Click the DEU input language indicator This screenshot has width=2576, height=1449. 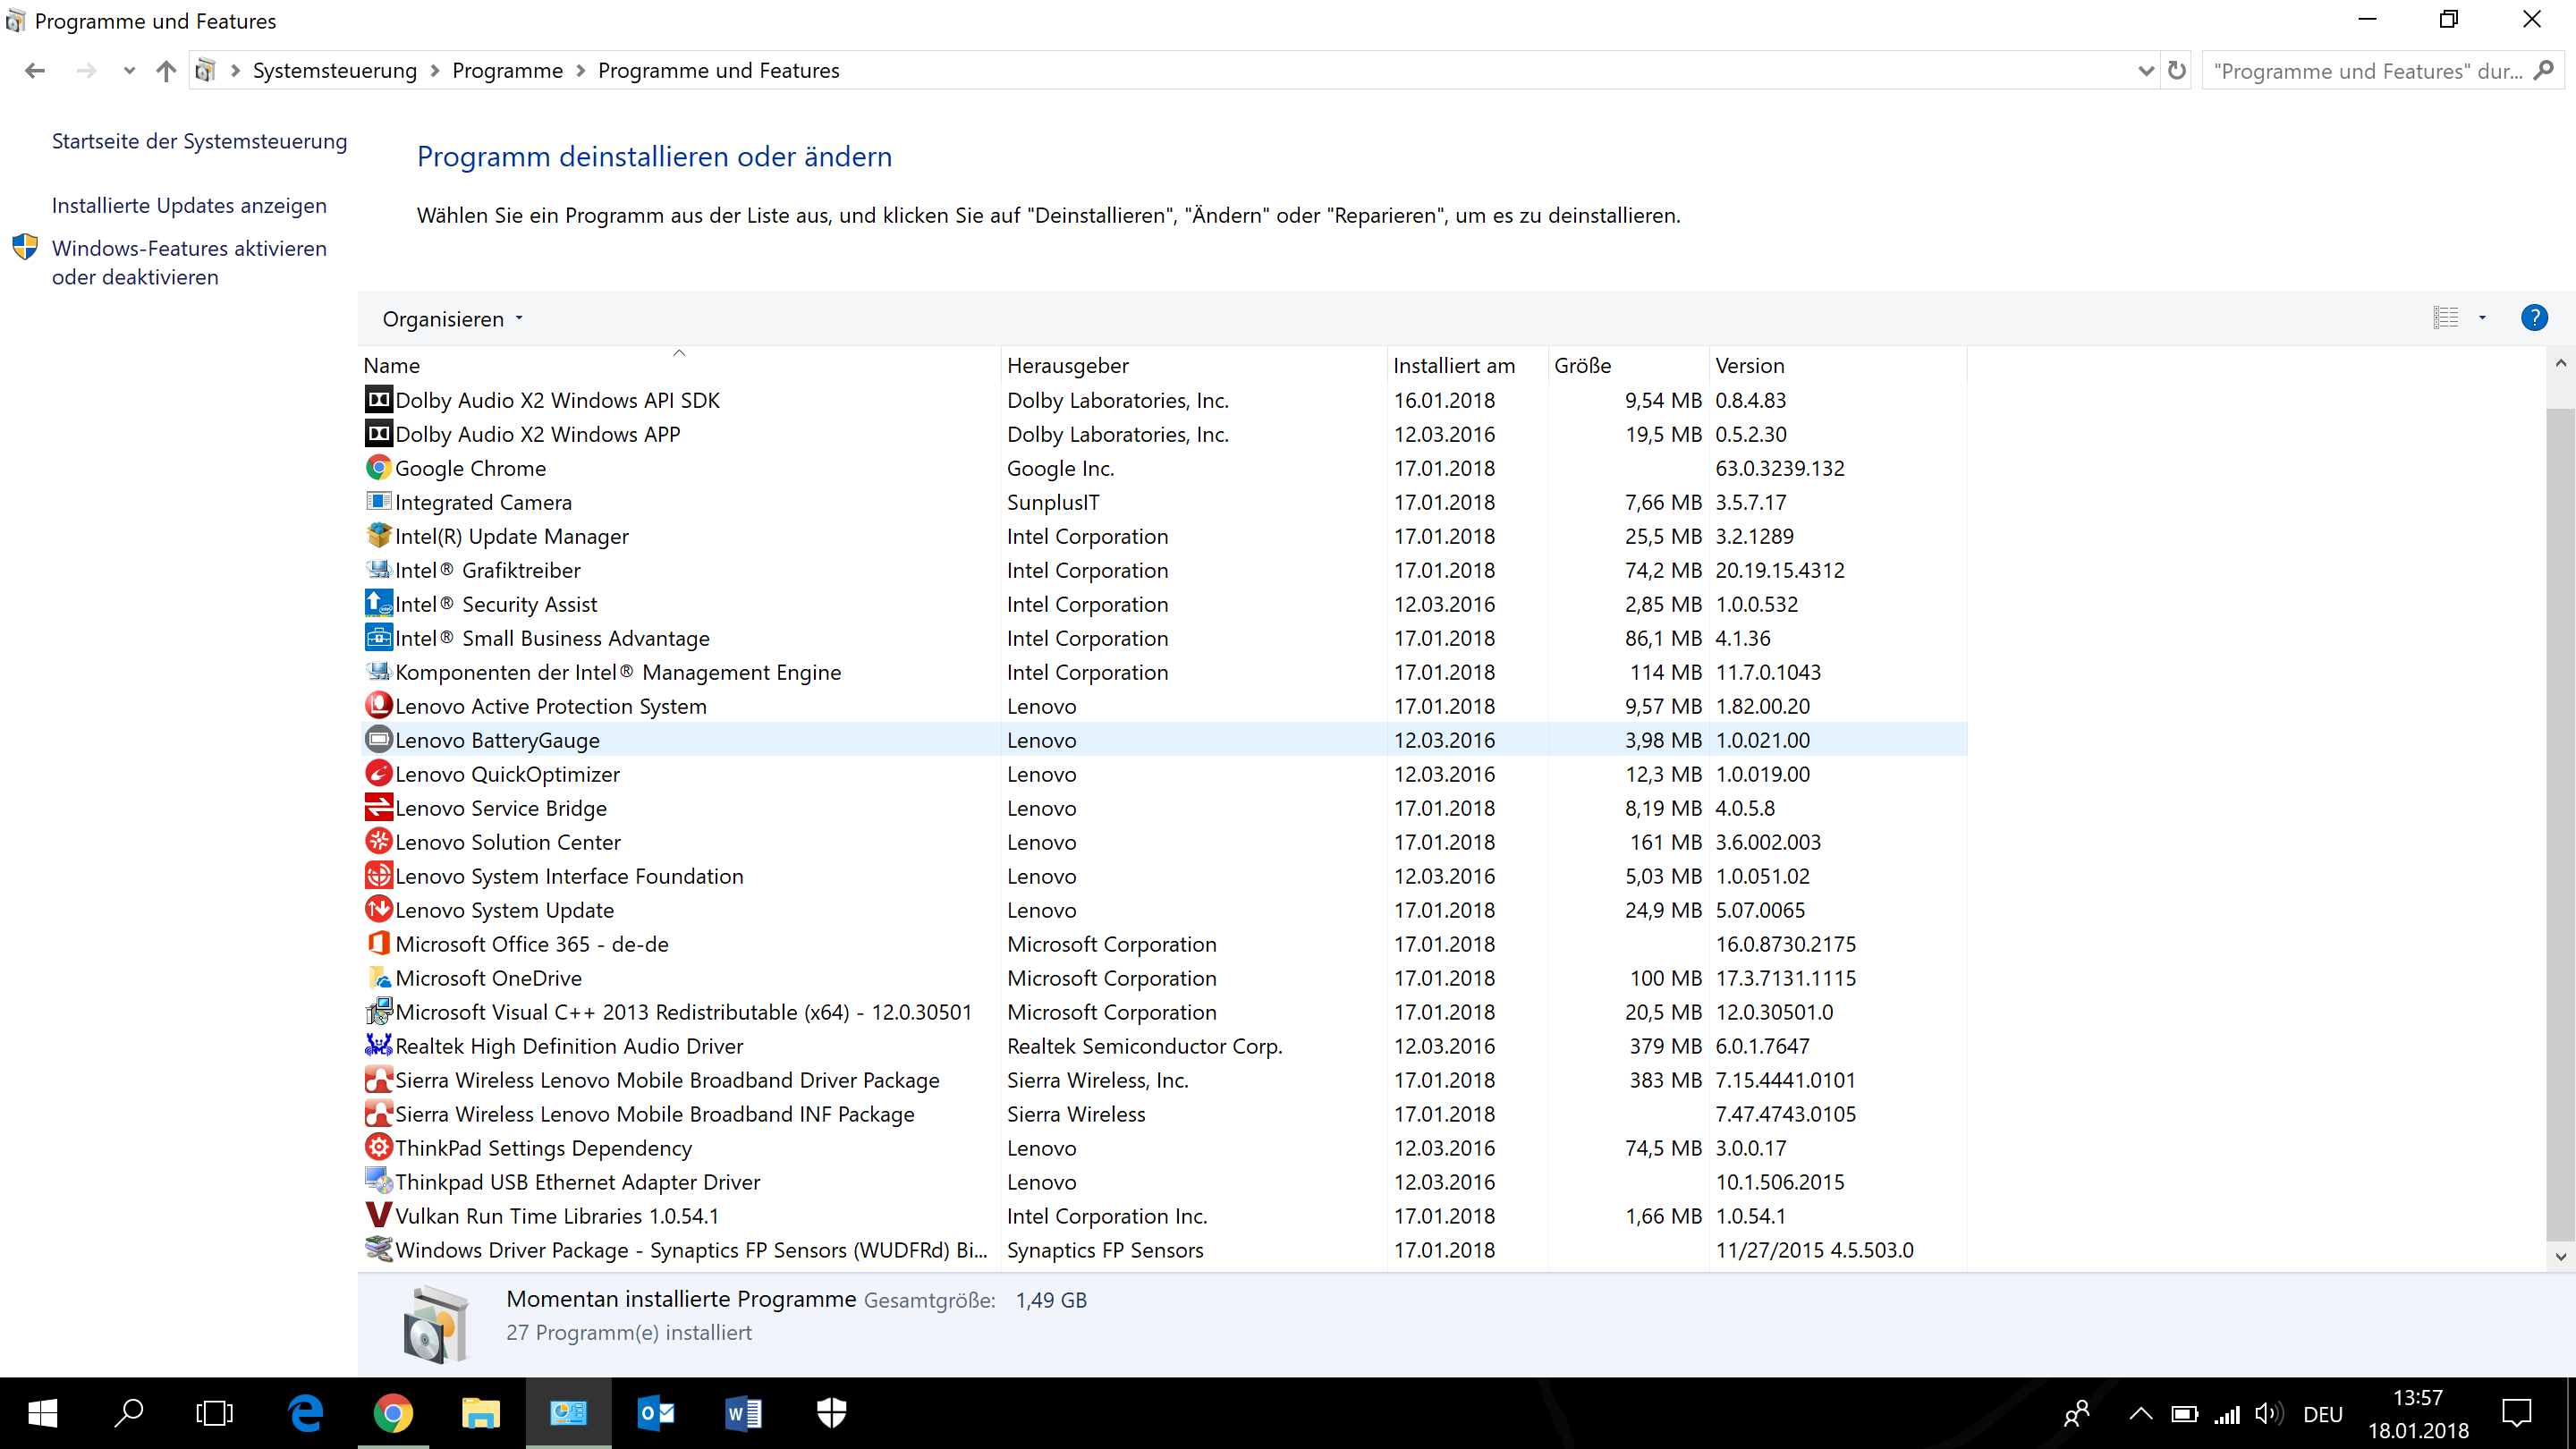click(2322, 1414)
